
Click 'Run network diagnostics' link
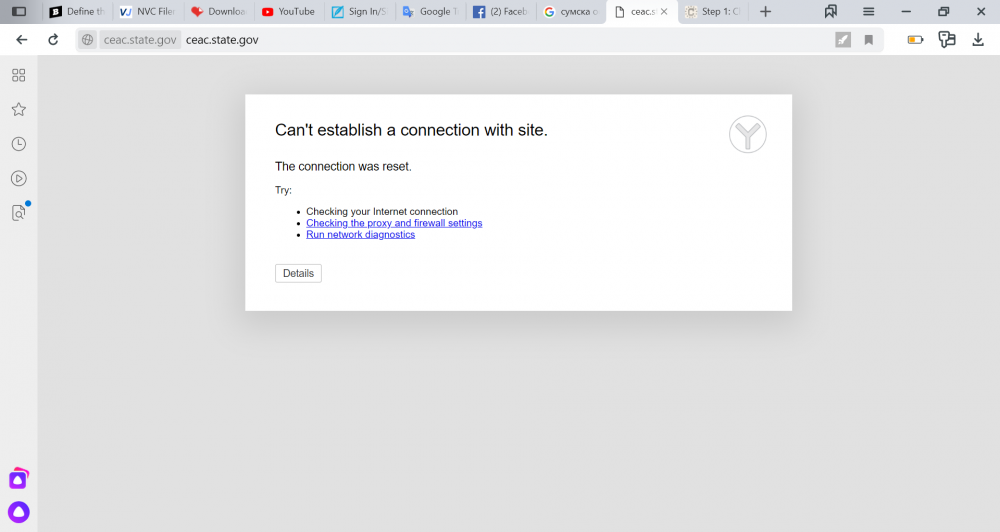[x=360, y=234]
